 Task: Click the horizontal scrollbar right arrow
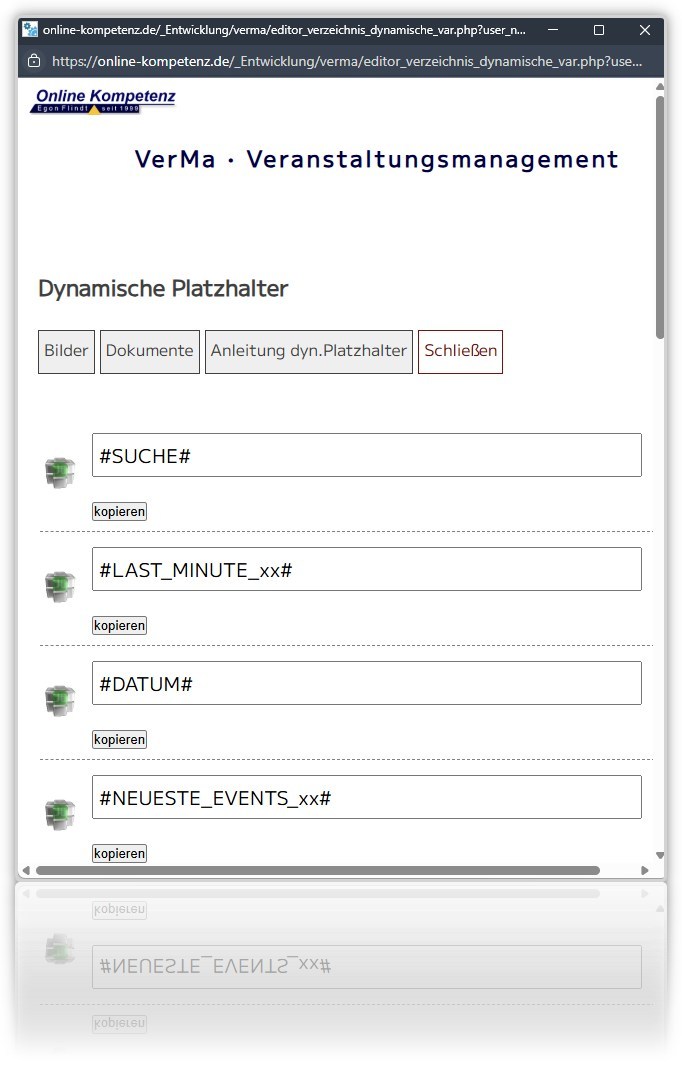click(x=644, y=870)
